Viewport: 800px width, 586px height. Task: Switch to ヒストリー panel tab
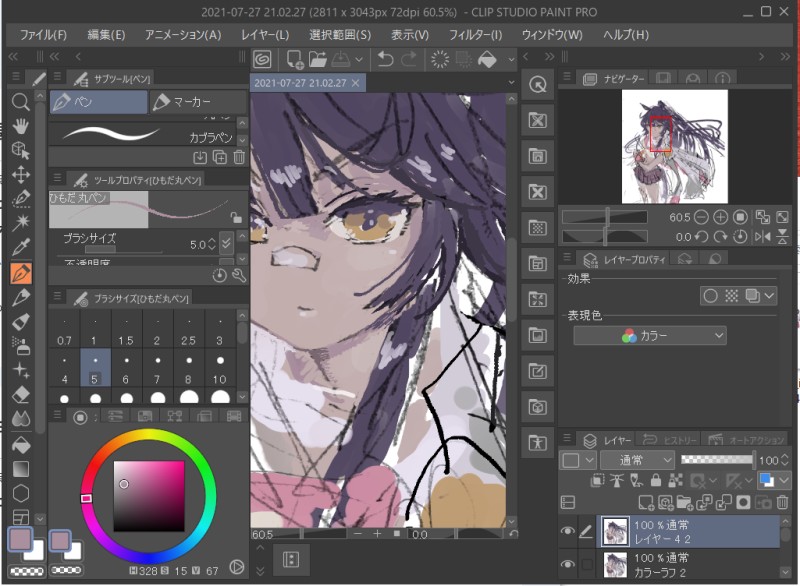(672, 440)
